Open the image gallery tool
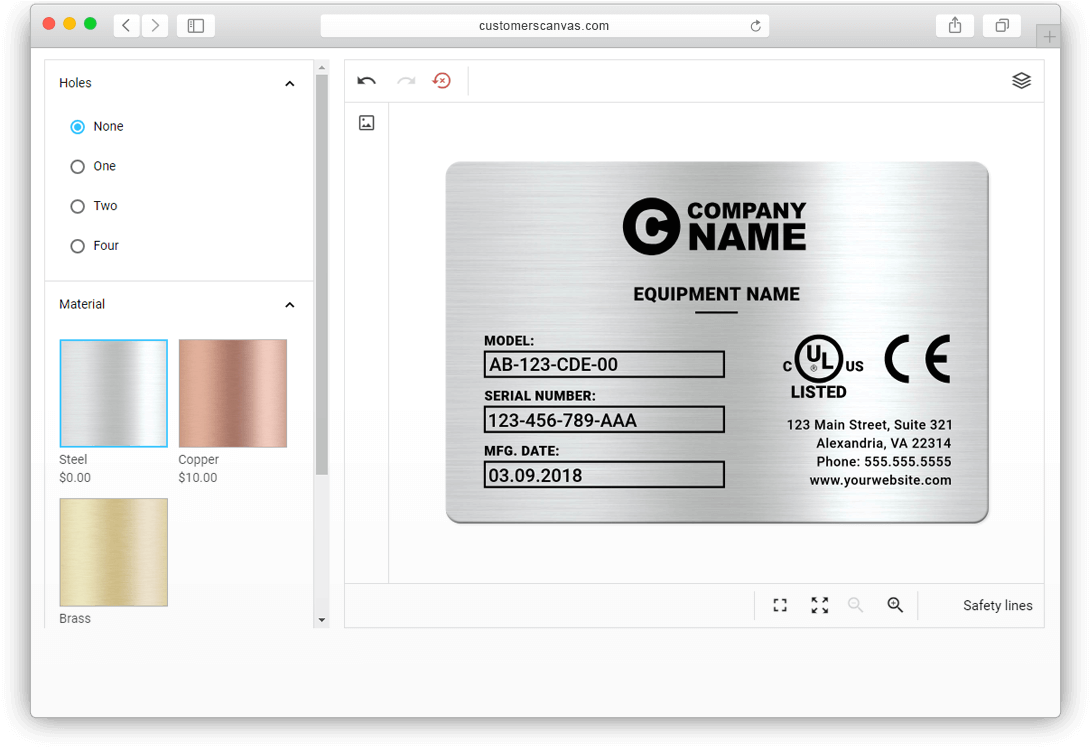This screenshot has width=1090, height=747. (x=367, y=123)
